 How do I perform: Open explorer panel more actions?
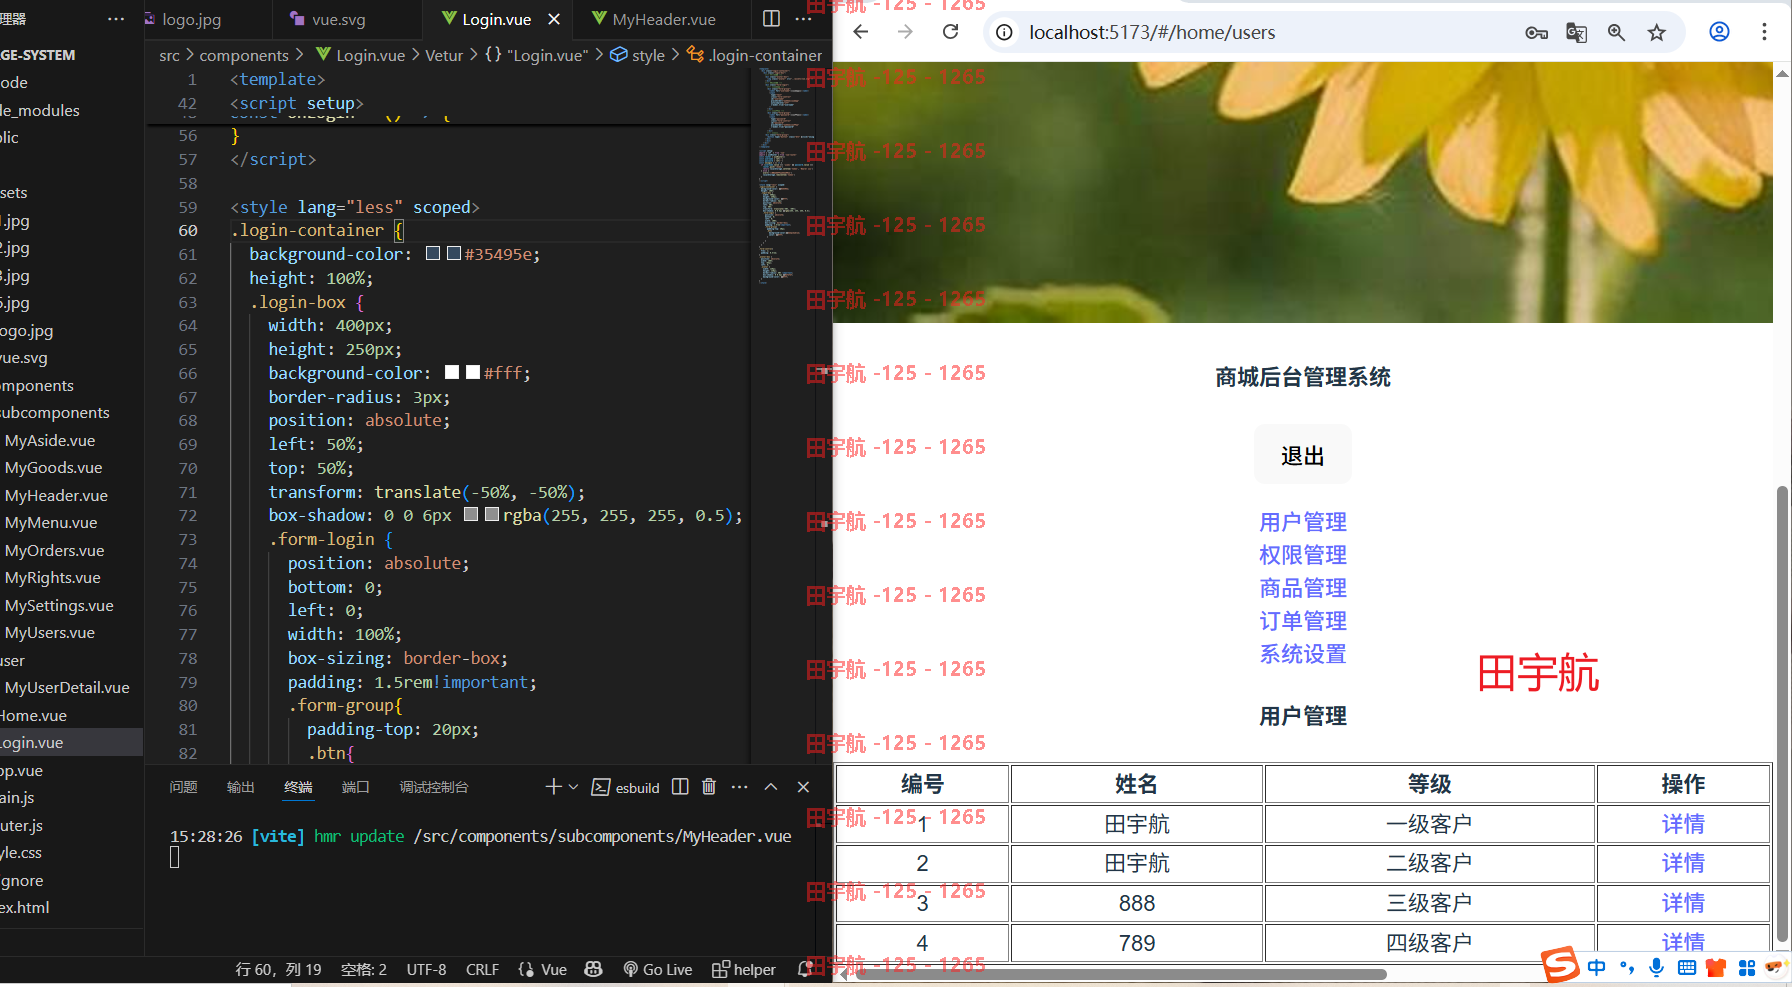click(x=116, y=19)
